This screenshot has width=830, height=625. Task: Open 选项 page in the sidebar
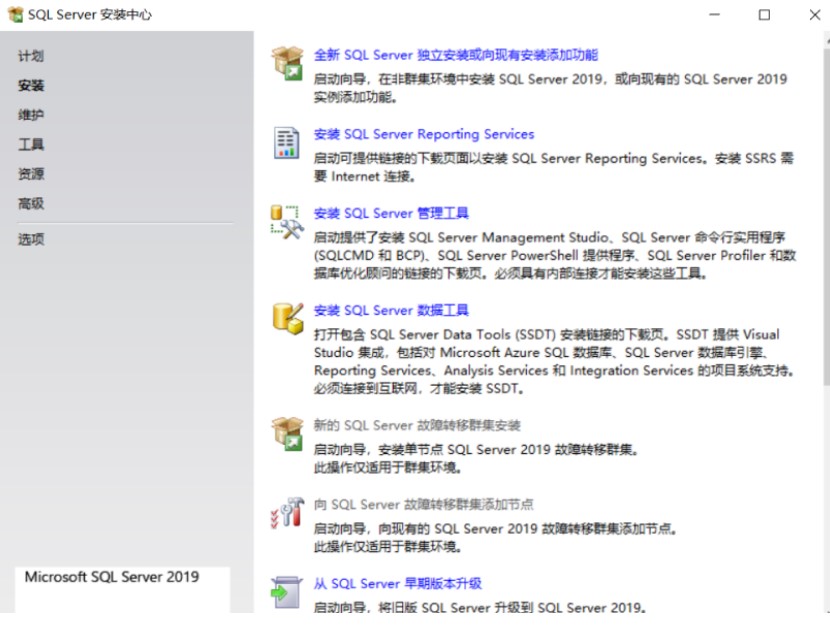(31, 240)
